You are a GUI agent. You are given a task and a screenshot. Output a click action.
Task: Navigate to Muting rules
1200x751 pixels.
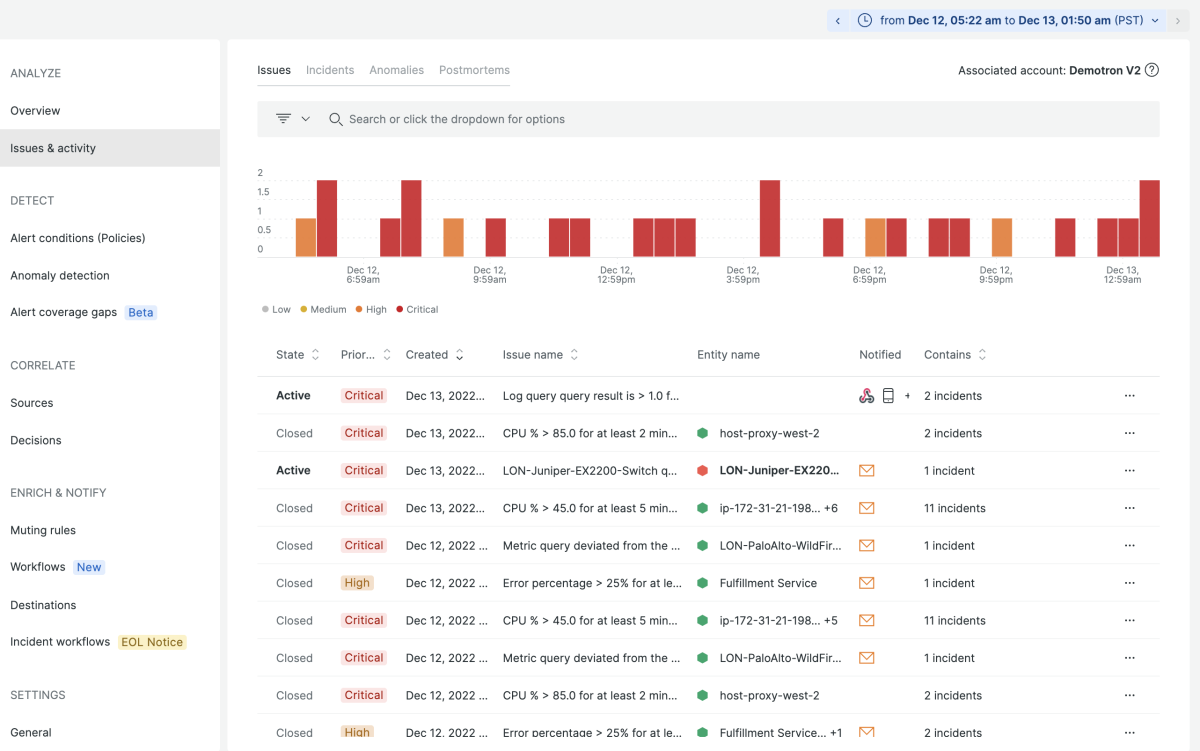pos(43,530)
